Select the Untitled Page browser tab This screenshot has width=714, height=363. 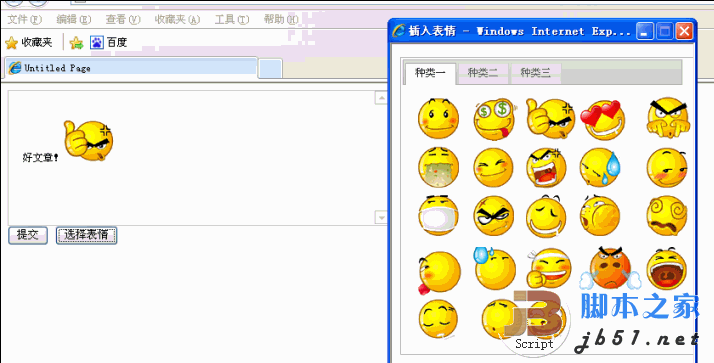pos(131,68)
